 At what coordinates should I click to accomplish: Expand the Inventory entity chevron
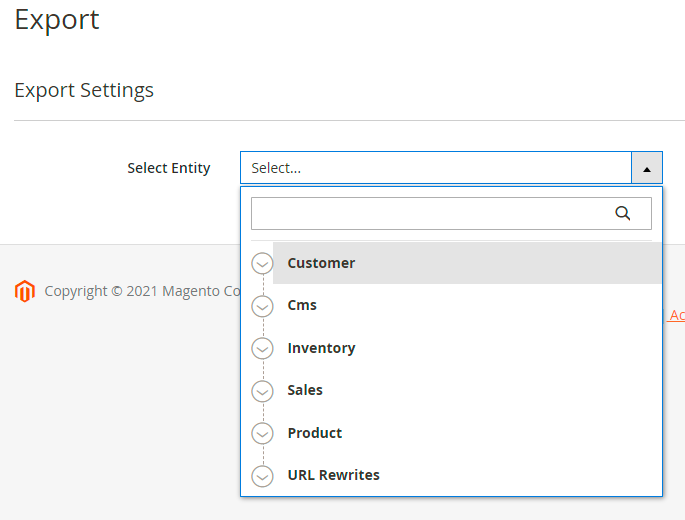click(x=262, y=349)
